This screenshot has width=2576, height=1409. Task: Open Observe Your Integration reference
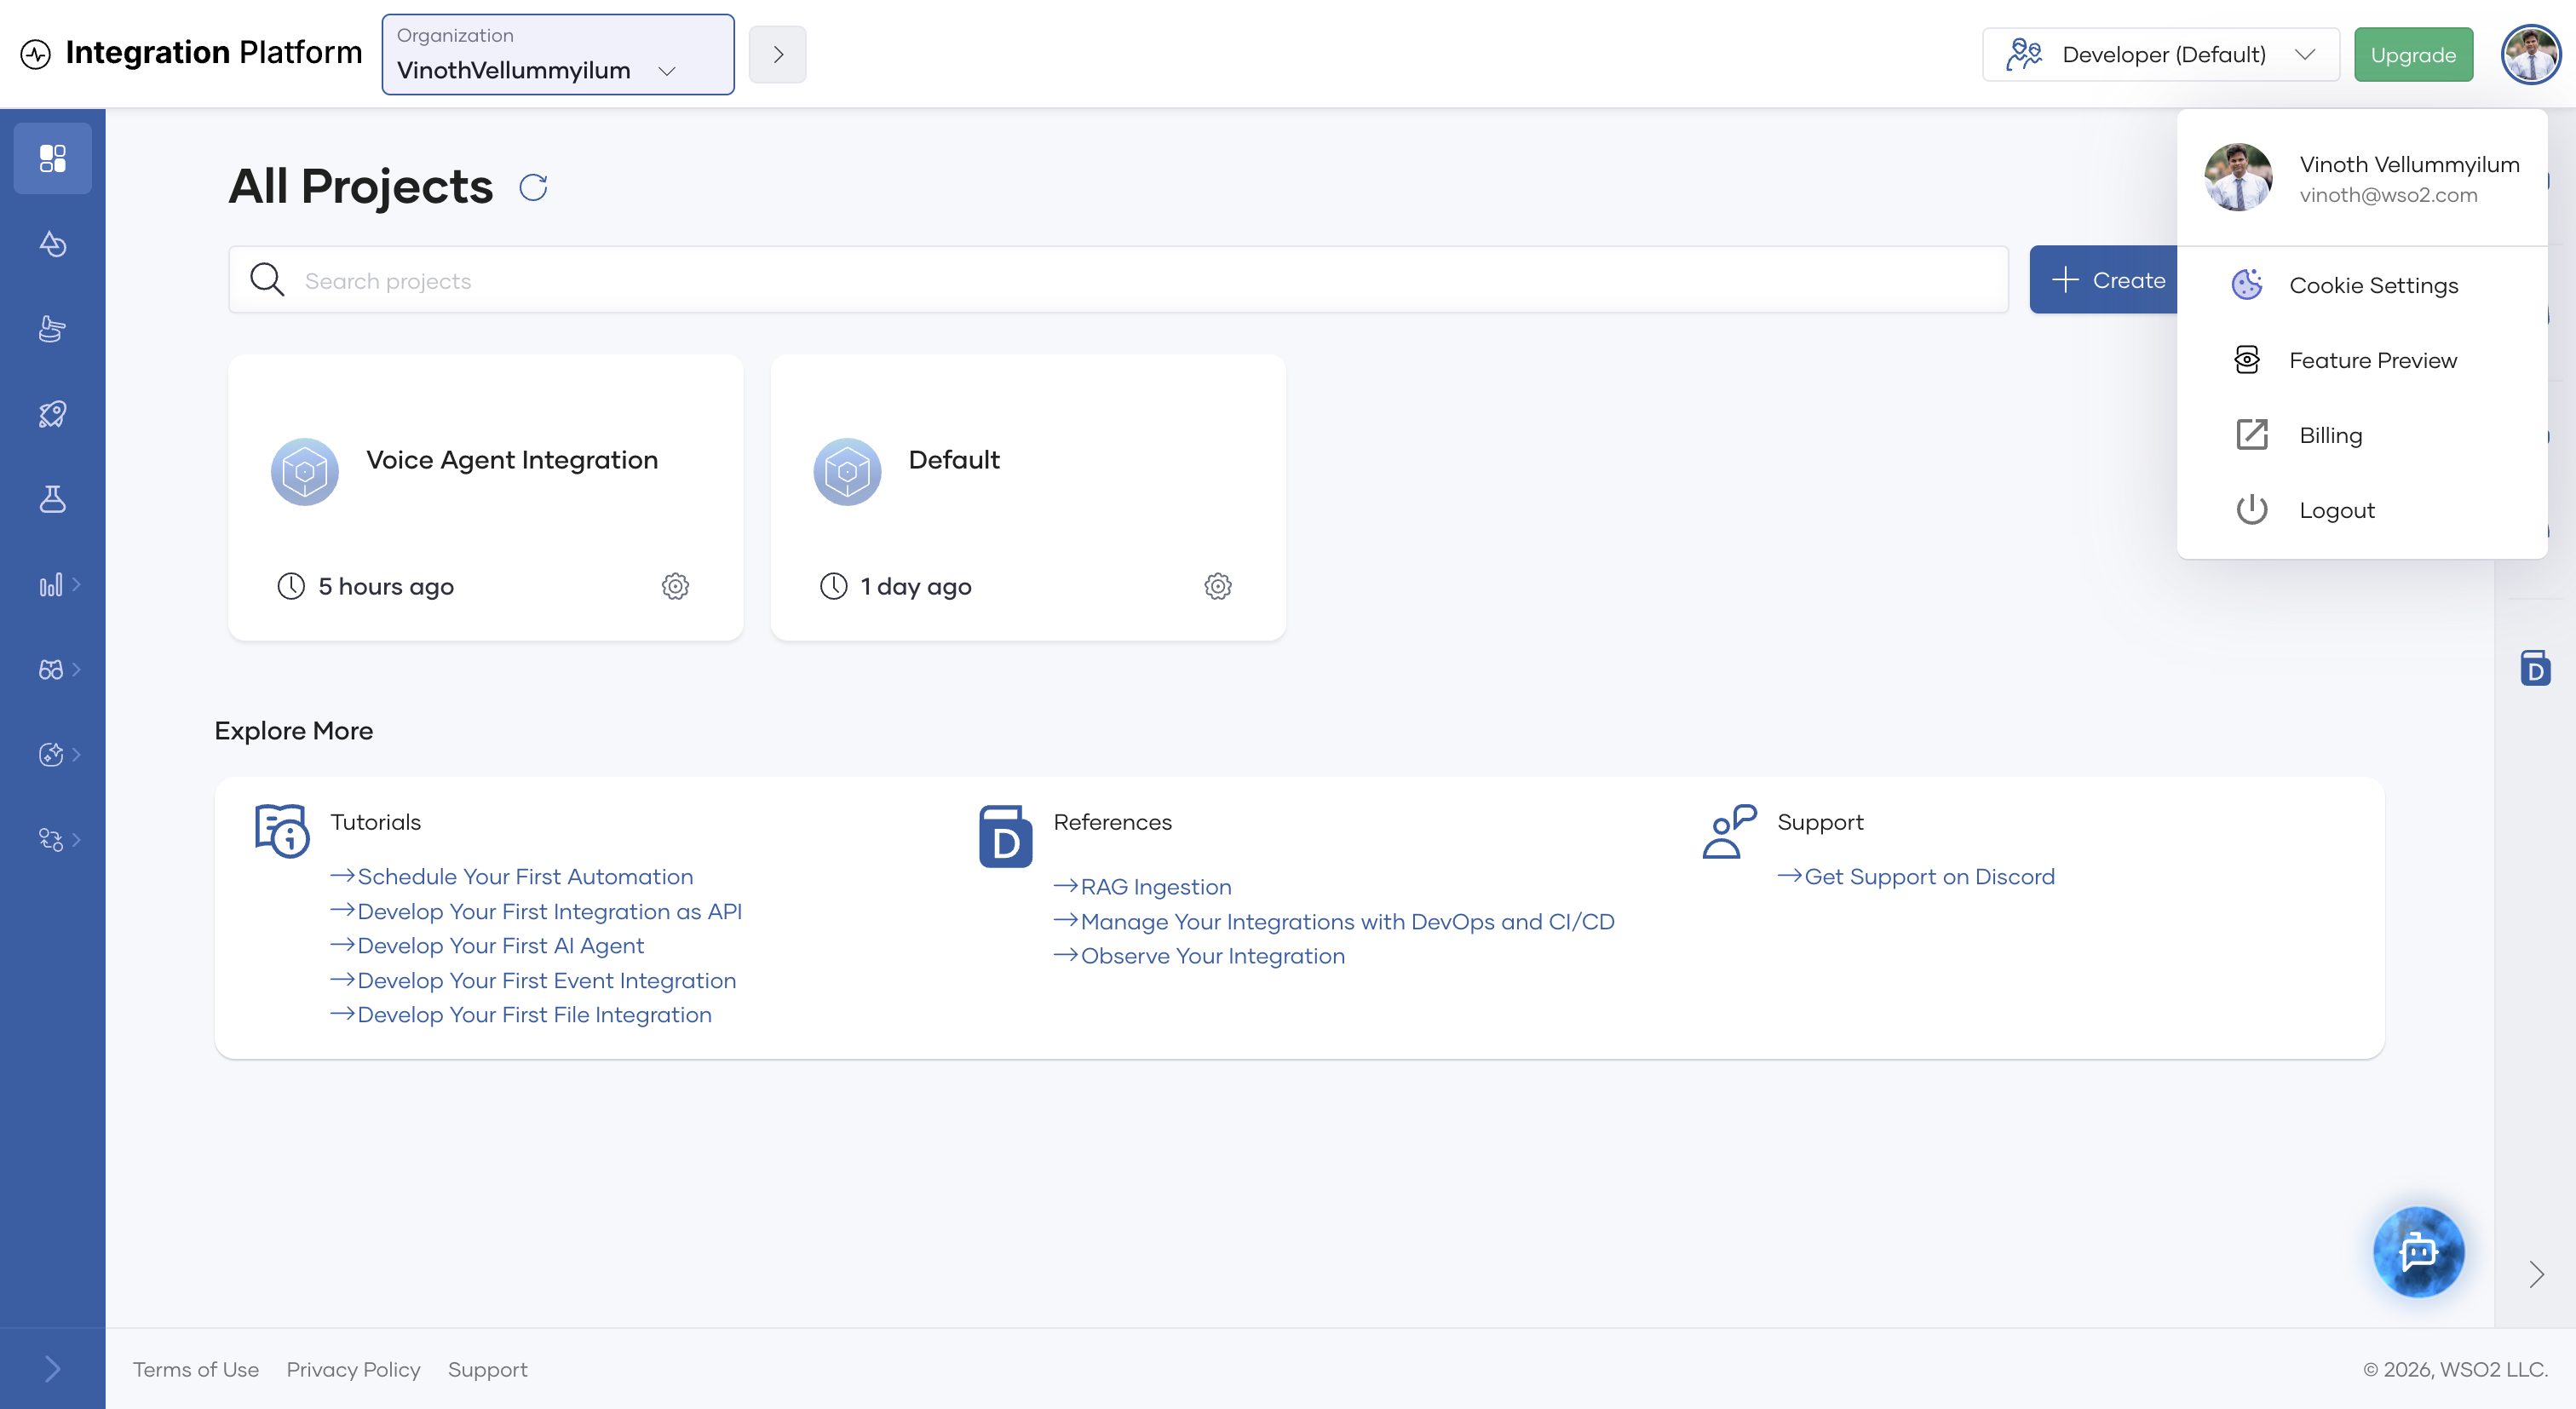[1213, 956]
